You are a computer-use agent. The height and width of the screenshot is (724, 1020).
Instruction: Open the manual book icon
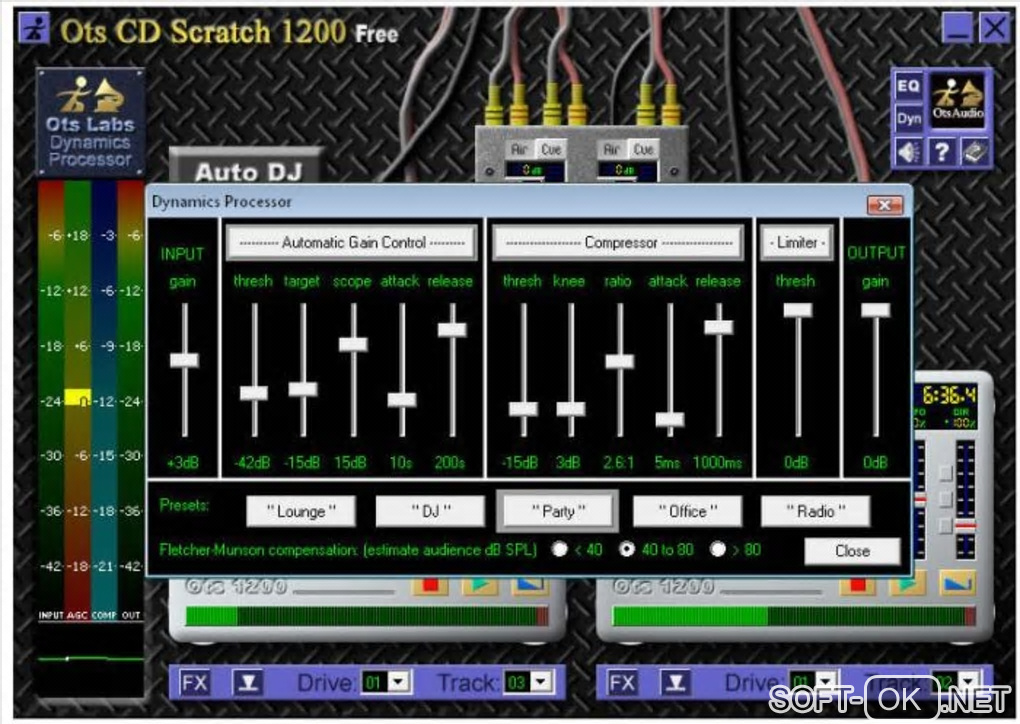[x=974, y=152]
